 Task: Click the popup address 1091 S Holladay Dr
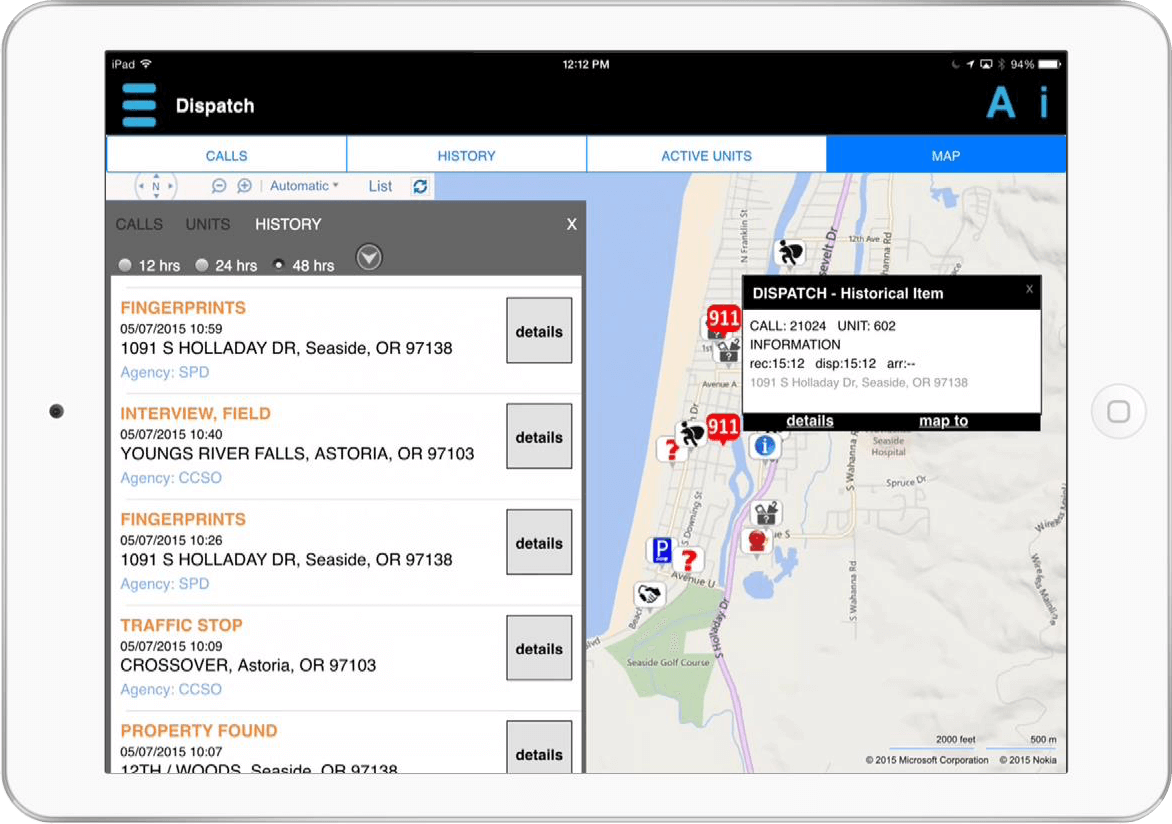pyautogui.click(x=859, y=382)
